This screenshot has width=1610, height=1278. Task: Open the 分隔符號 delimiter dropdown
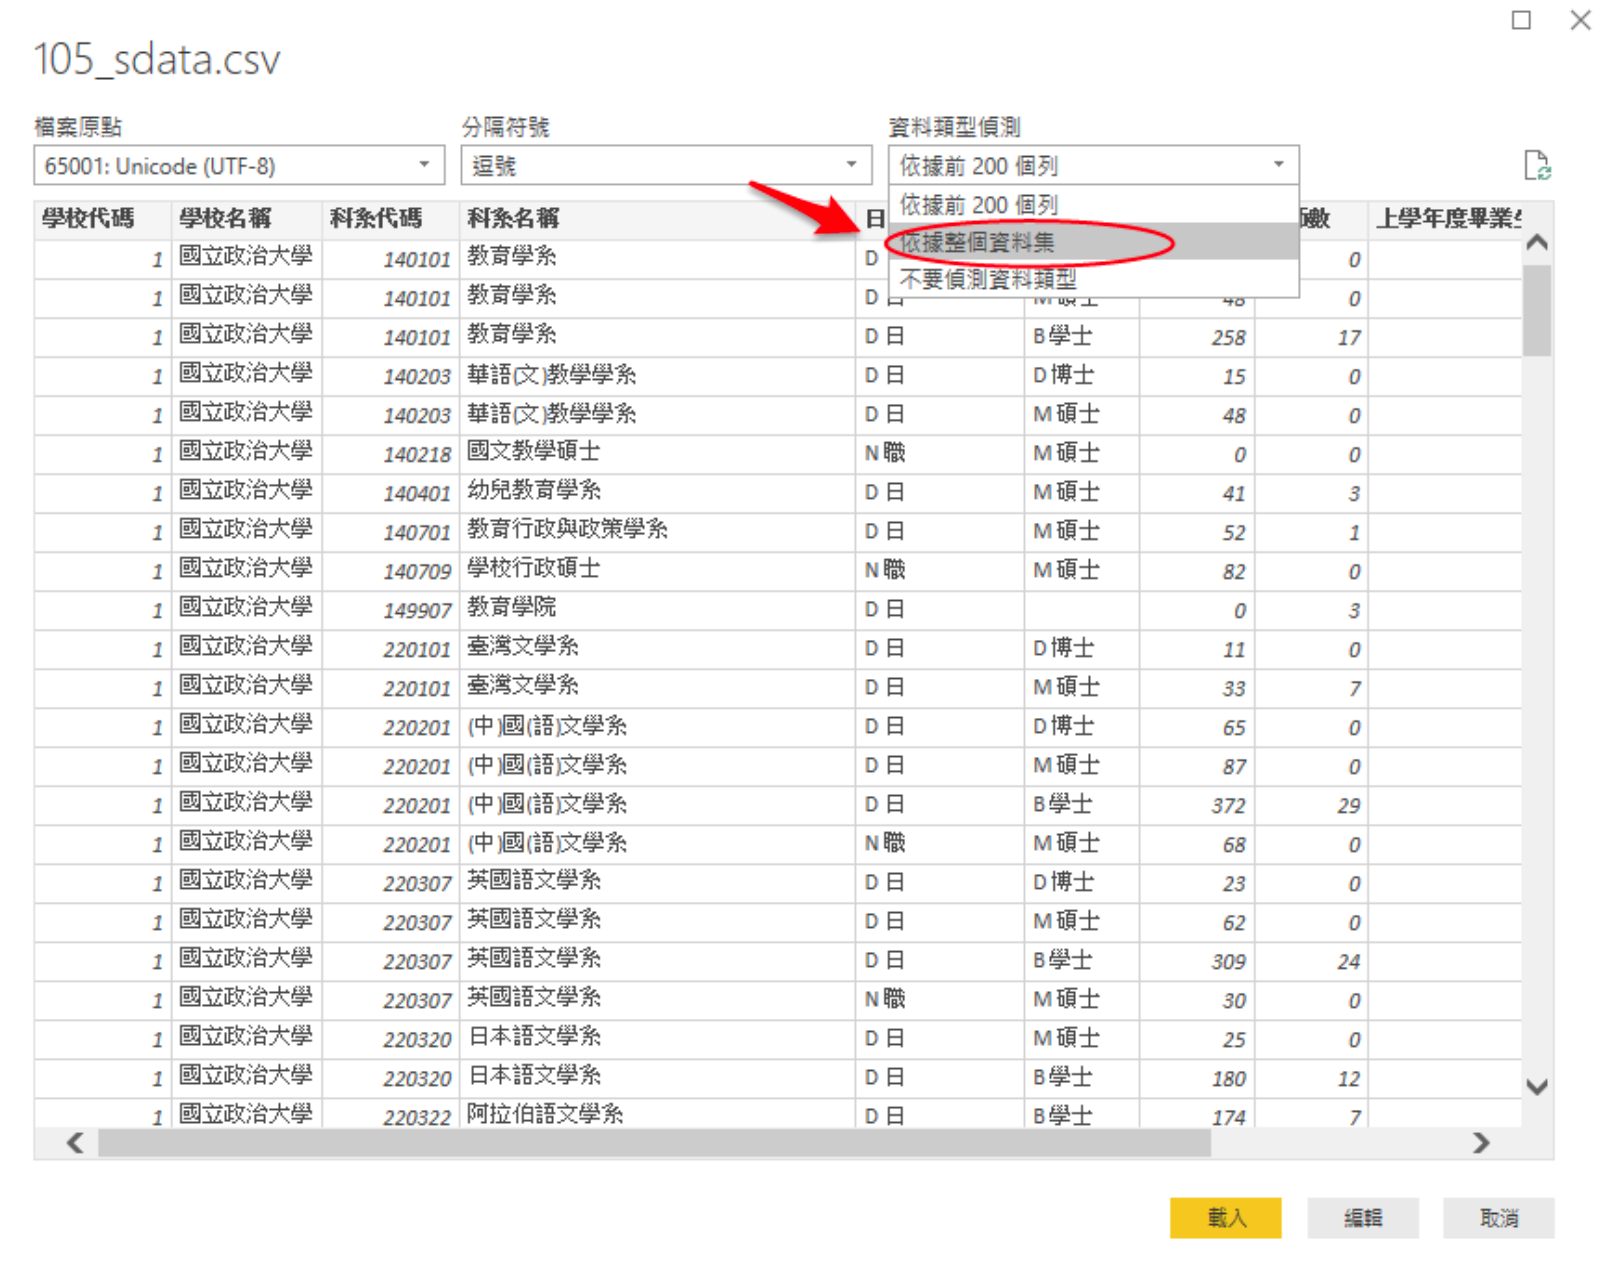(665, 165)
